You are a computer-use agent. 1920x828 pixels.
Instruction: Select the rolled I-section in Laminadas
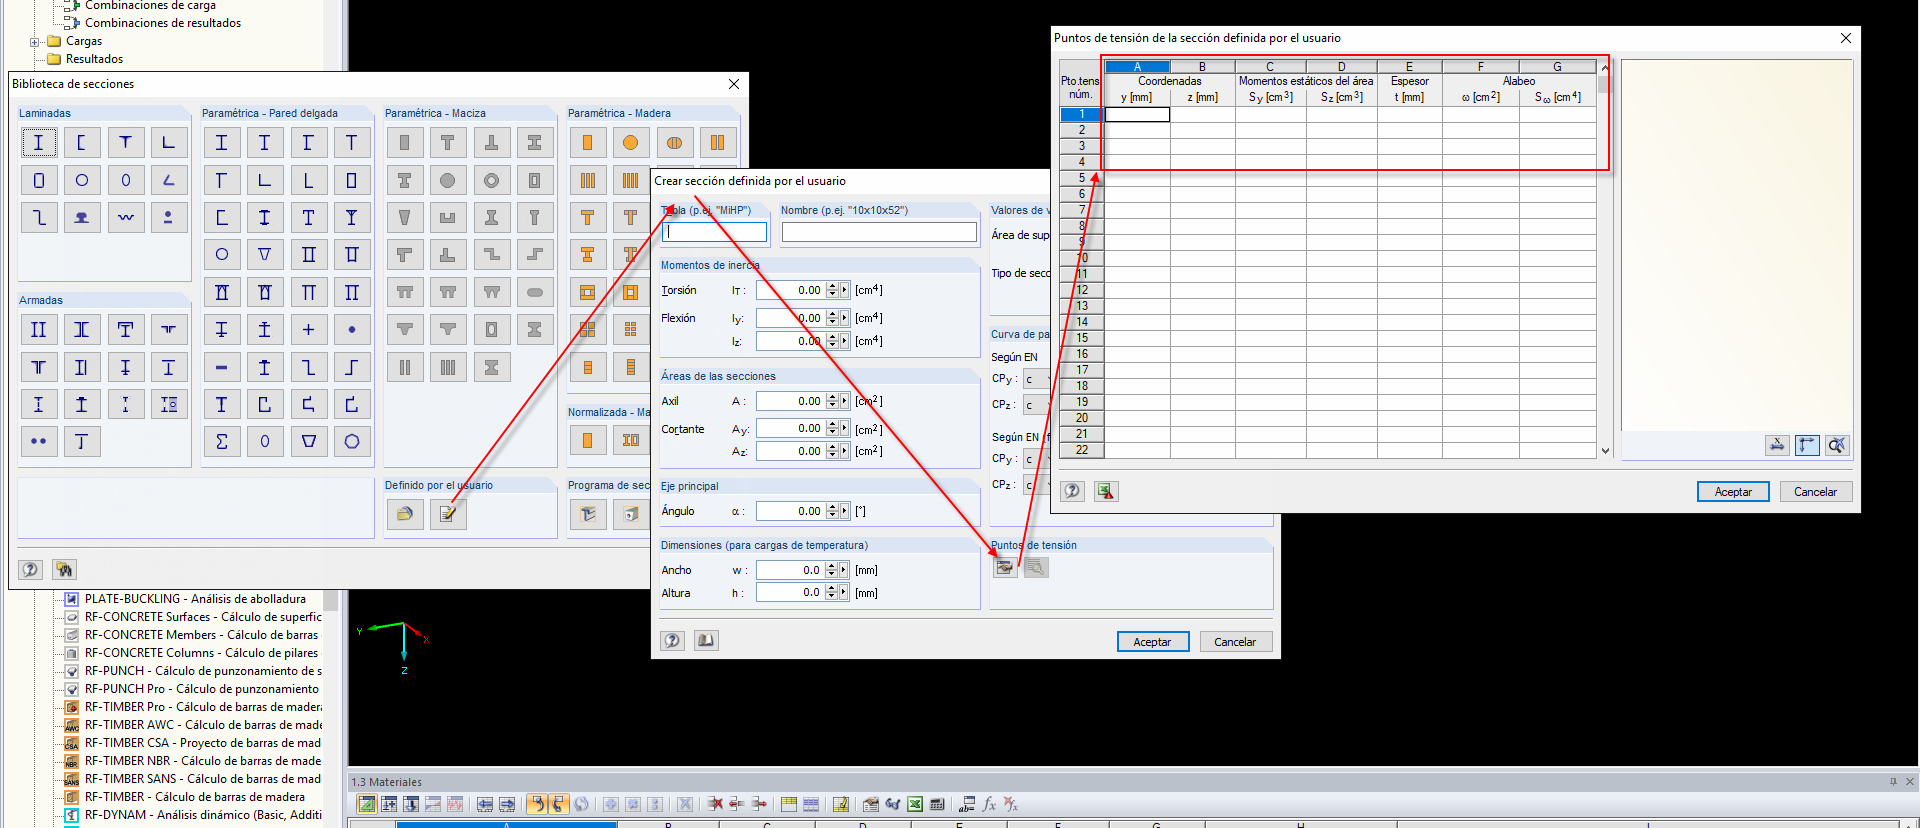tap(39, 143)
